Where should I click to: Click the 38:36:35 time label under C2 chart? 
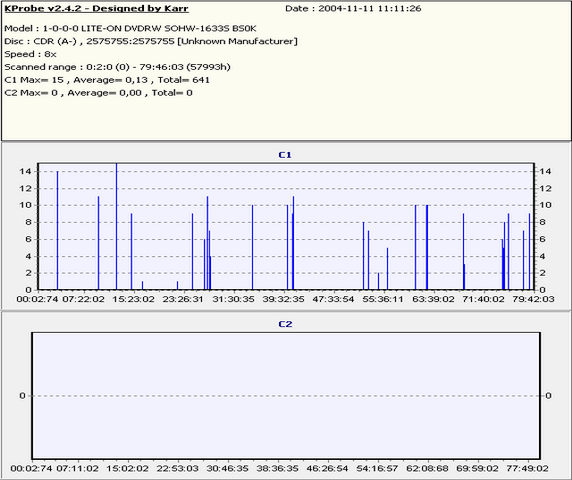277,468
